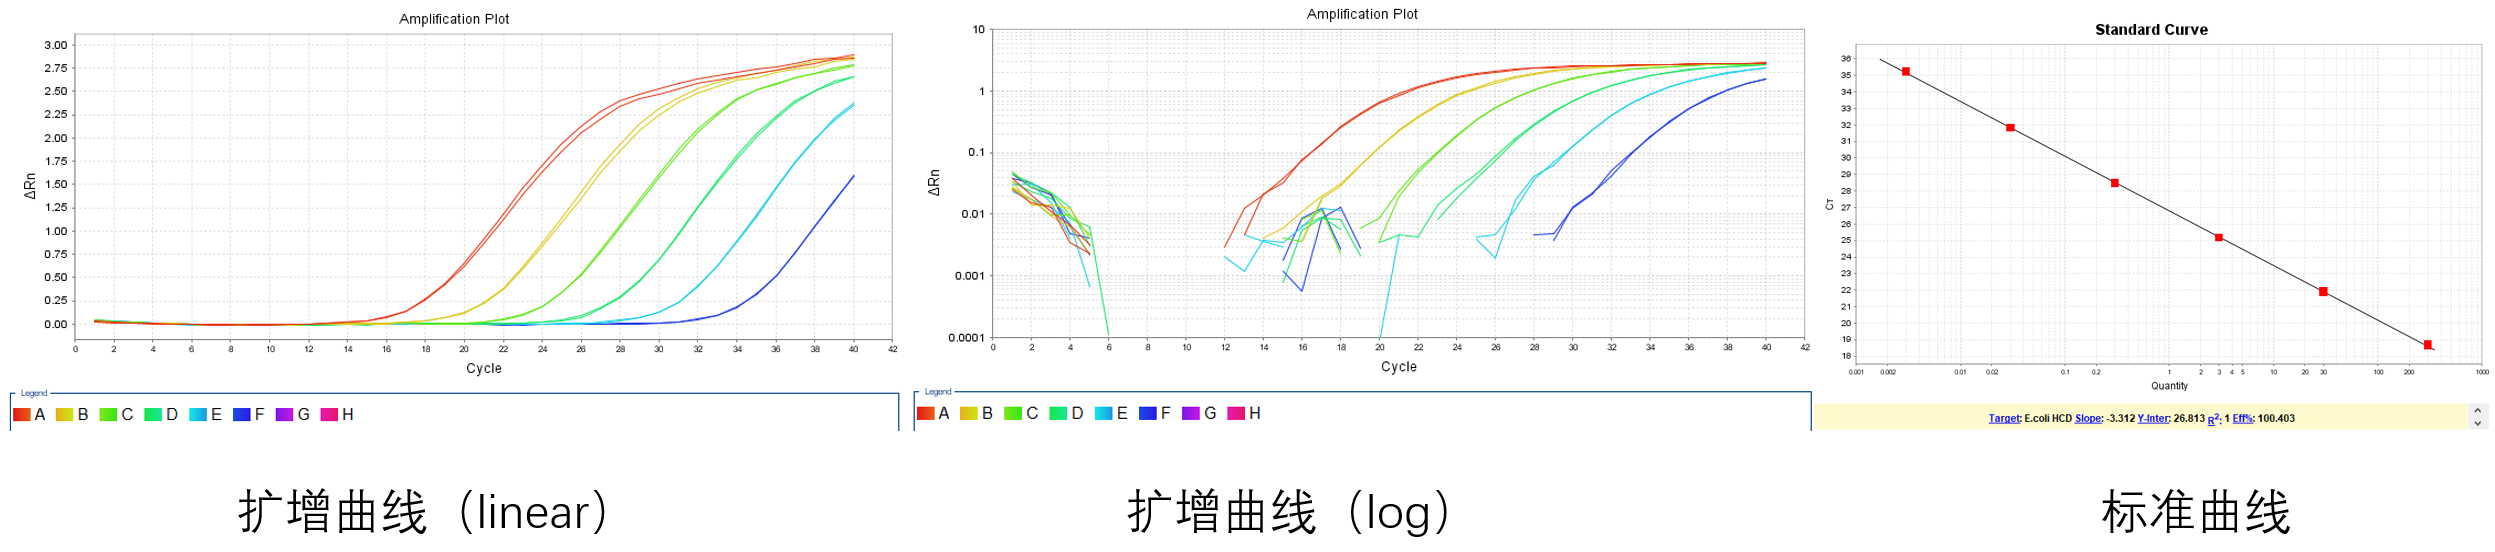Click the ΔRn axis label of the log plot

click(x=934, y=182)
